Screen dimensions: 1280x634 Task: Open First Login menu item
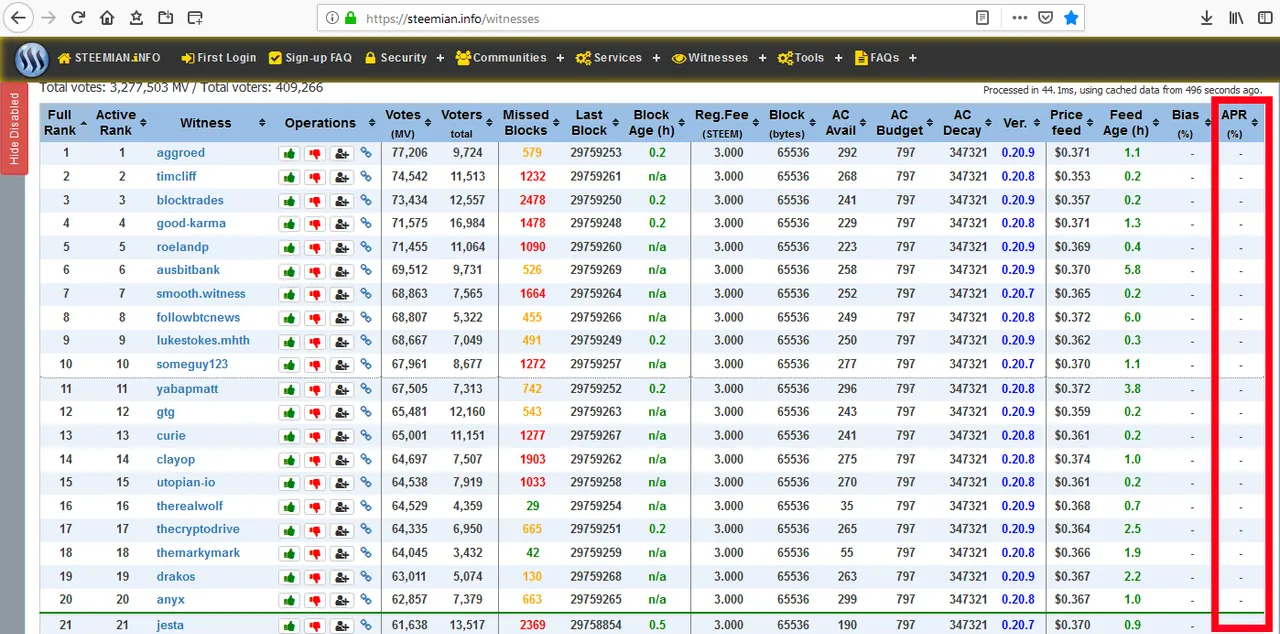218,58
